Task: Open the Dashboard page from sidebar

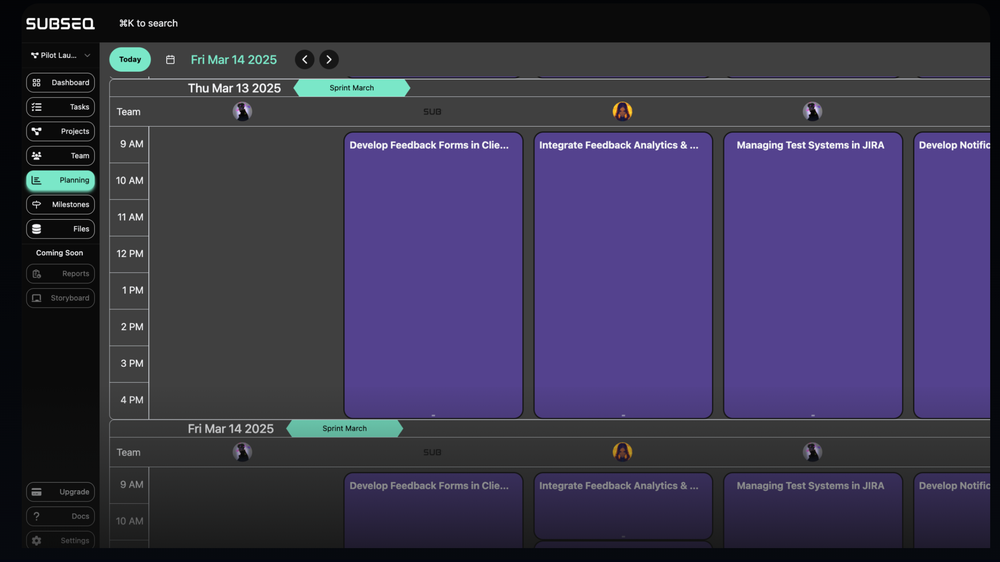Action: click(60, 83)
